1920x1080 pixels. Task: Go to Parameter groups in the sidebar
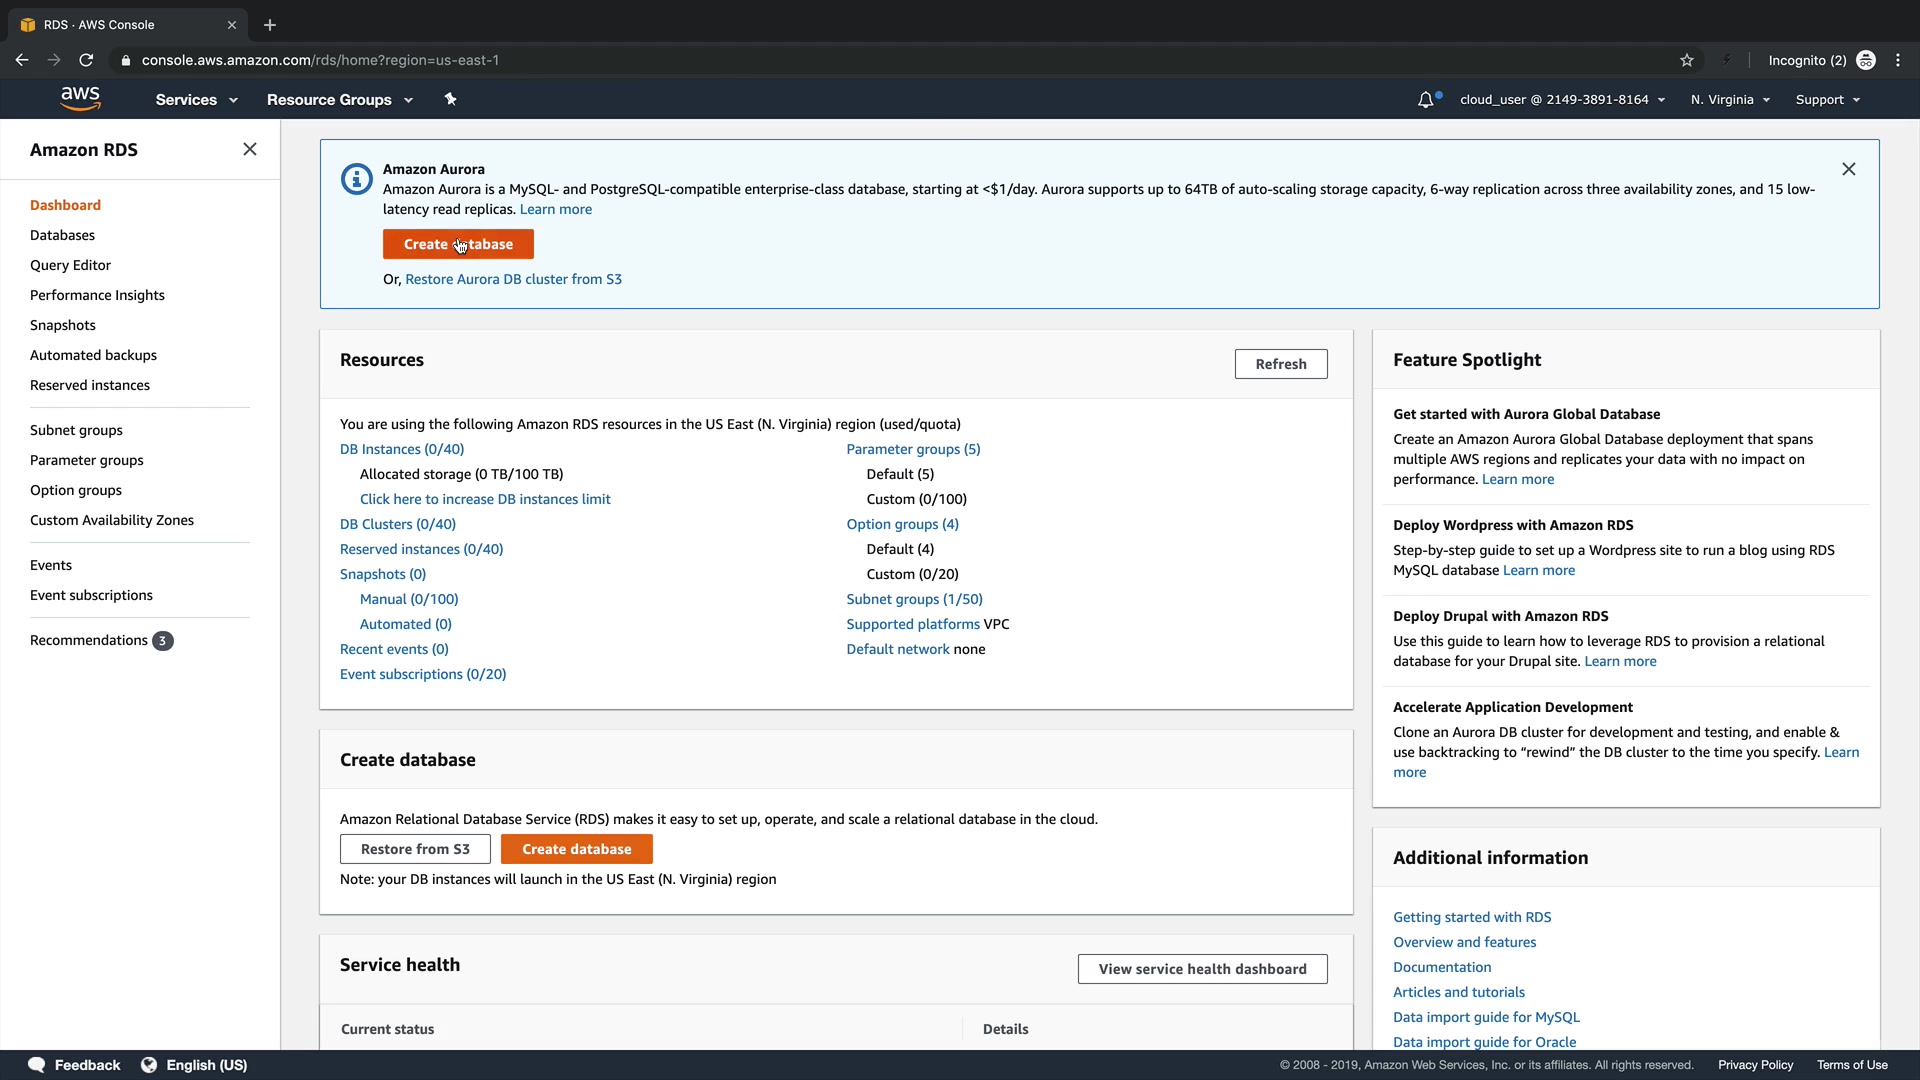[86, 460]
